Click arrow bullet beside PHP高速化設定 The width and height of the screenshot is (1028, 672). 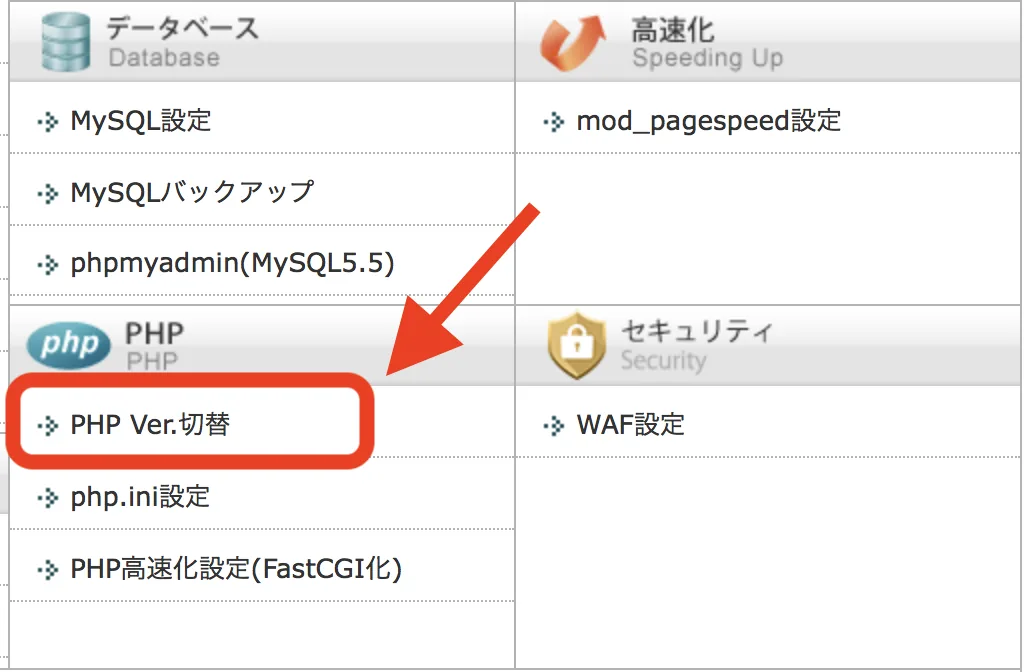(47, 570)
